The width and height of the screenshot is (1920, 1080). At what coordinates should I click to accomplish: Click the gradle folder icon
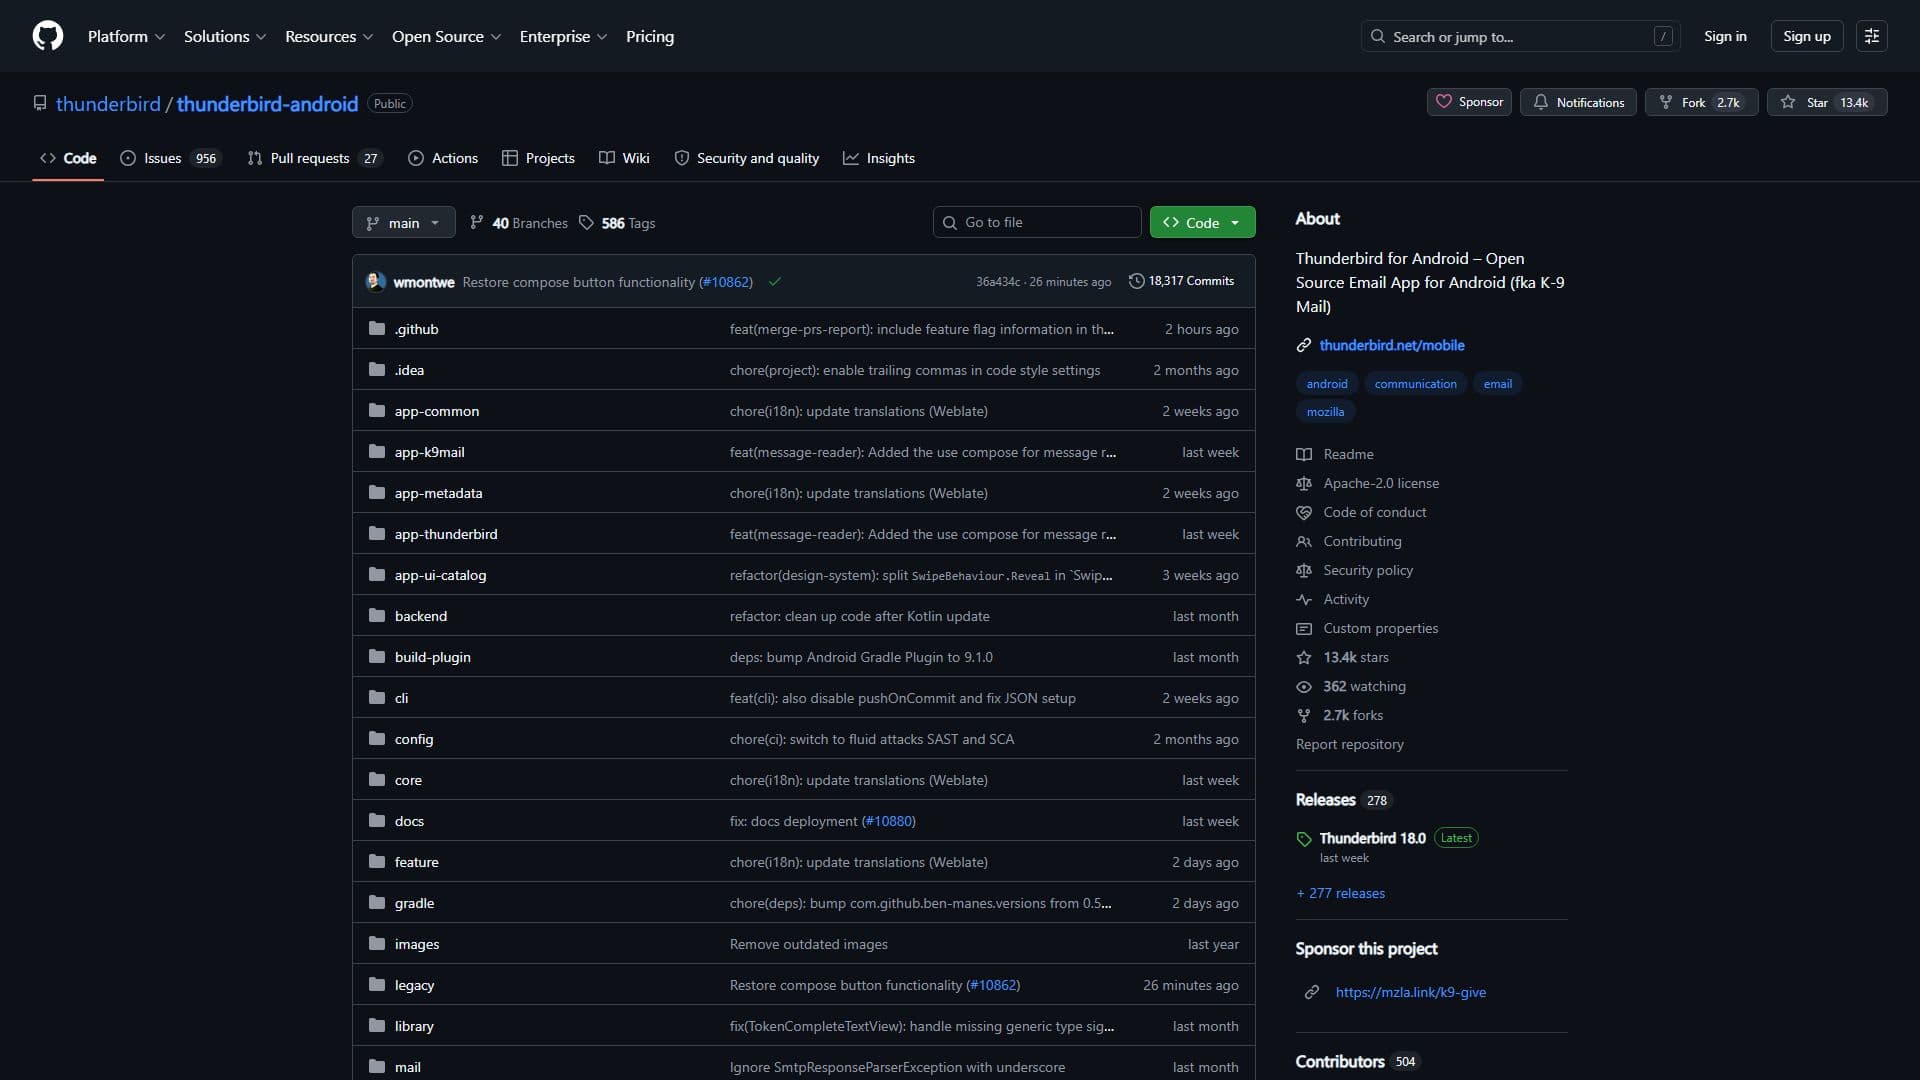(x=377, y=903)
